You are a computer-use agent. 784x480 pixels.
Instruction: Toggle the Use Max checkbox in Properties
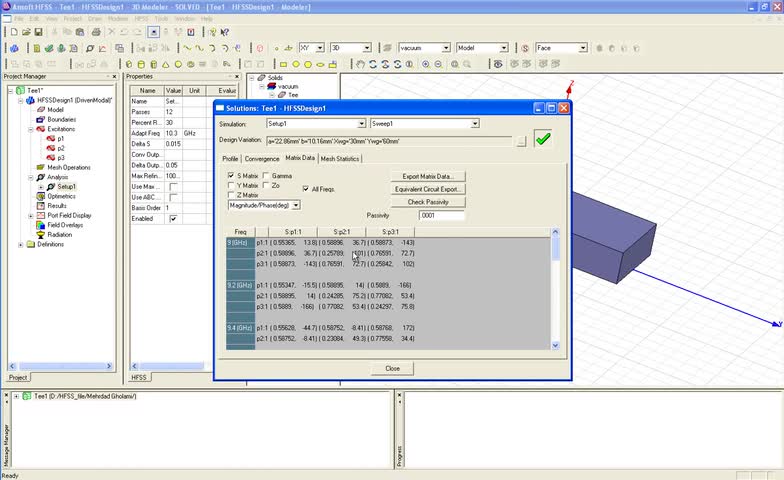pos(173,186)
